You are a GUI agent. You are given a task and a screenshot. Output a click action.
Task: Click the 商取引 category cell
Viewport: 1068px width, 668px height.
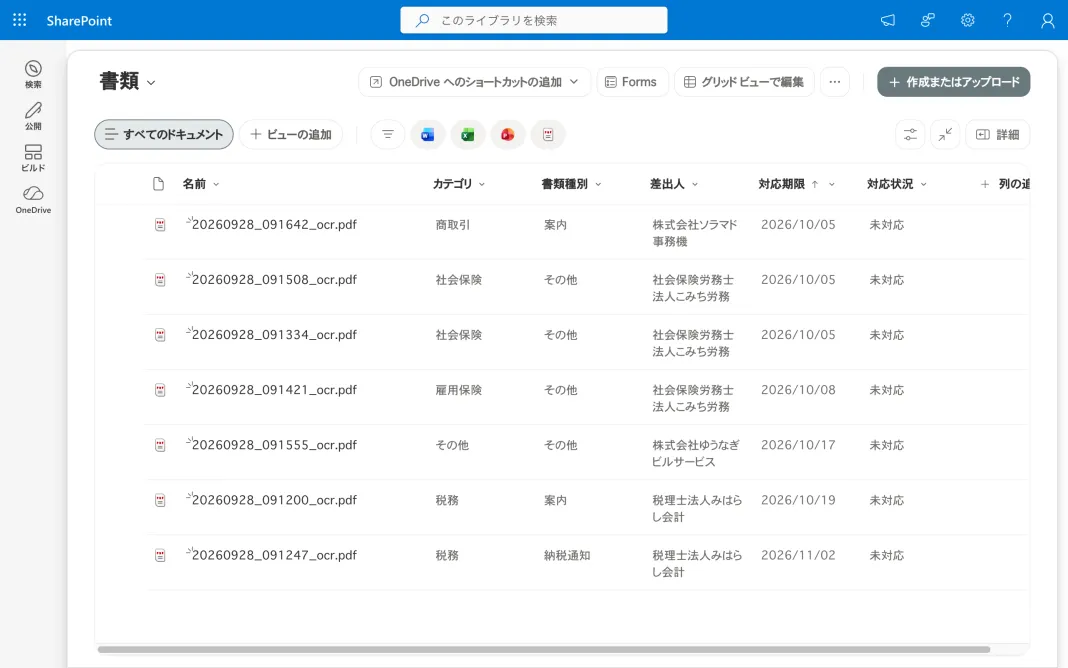[x=453, y=225]
